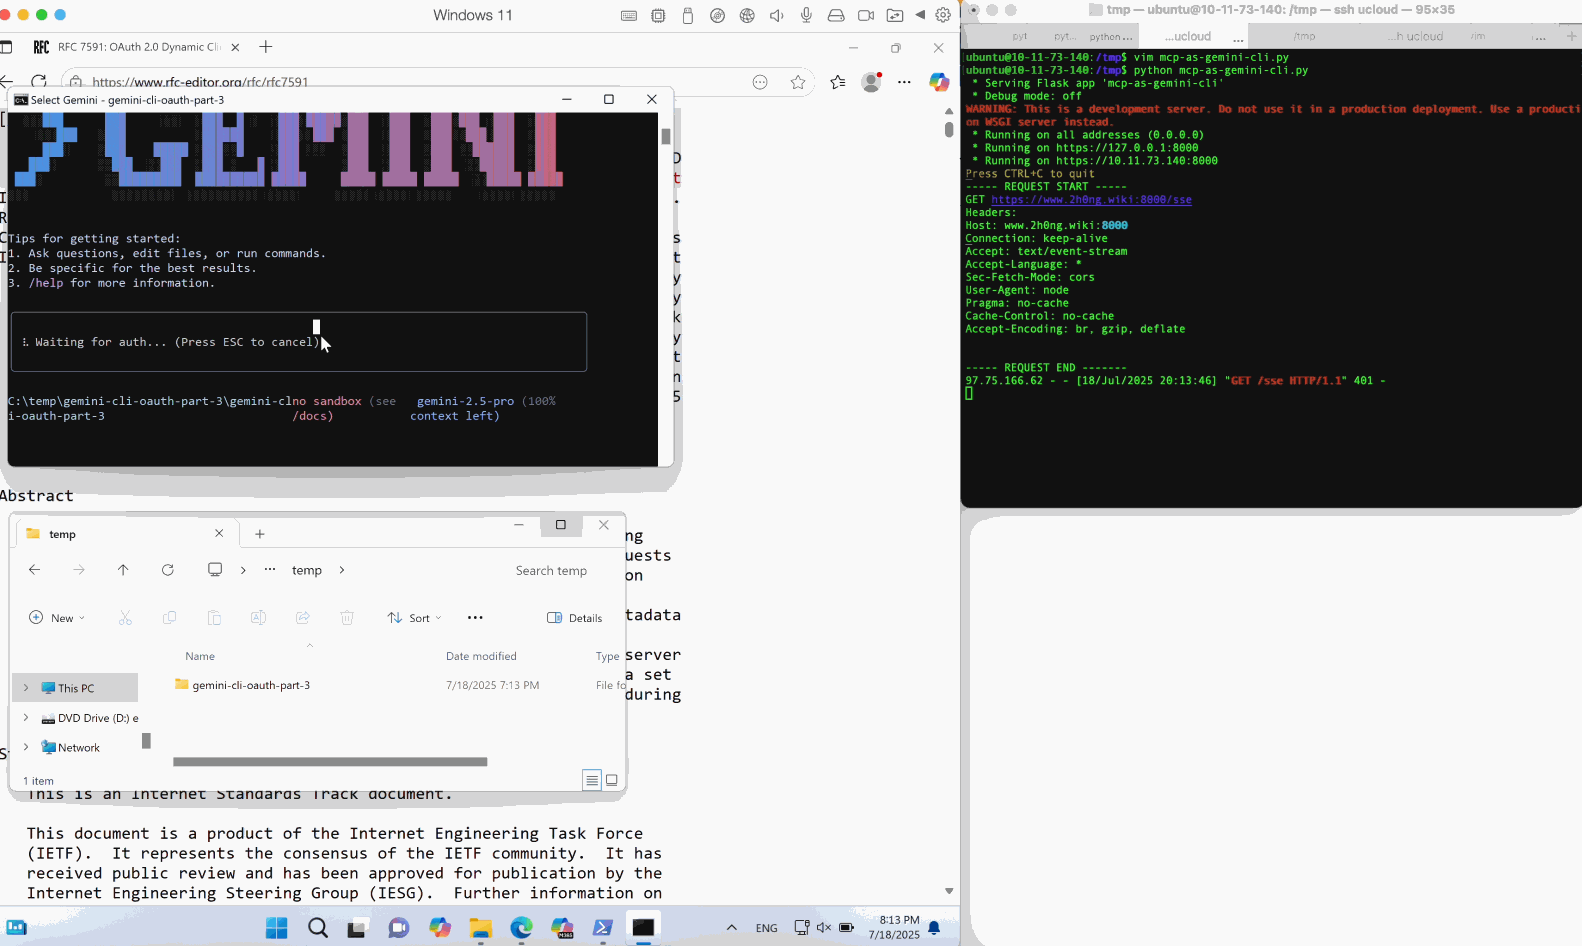Switch to the details list view icon

click(x=592, y=780)
